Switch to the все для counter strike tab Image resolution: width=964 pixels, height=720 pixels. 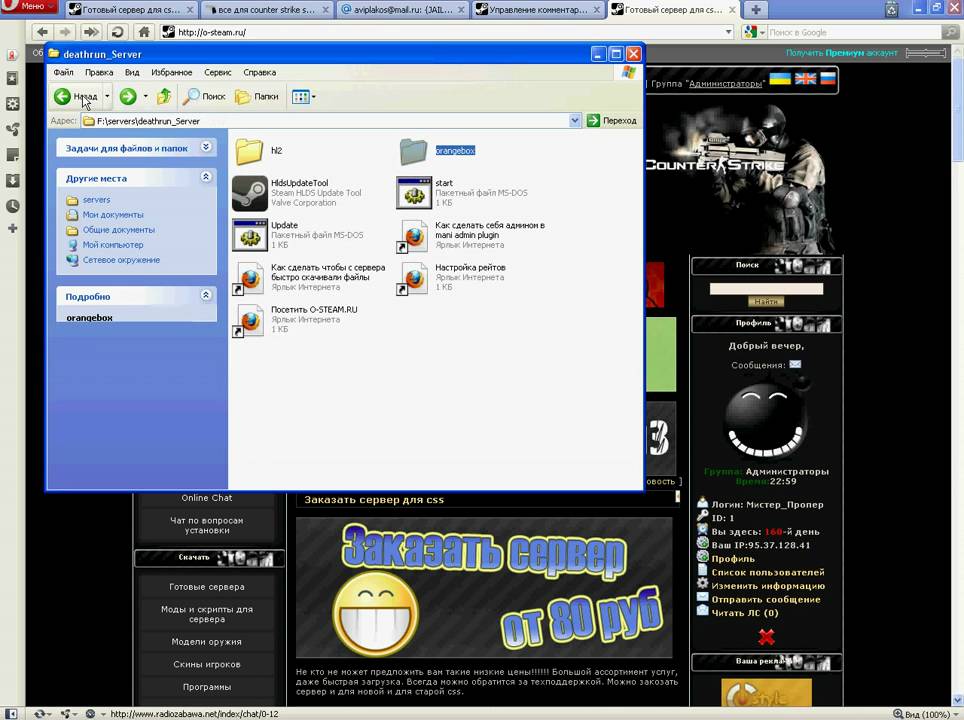tap(266, 10)
